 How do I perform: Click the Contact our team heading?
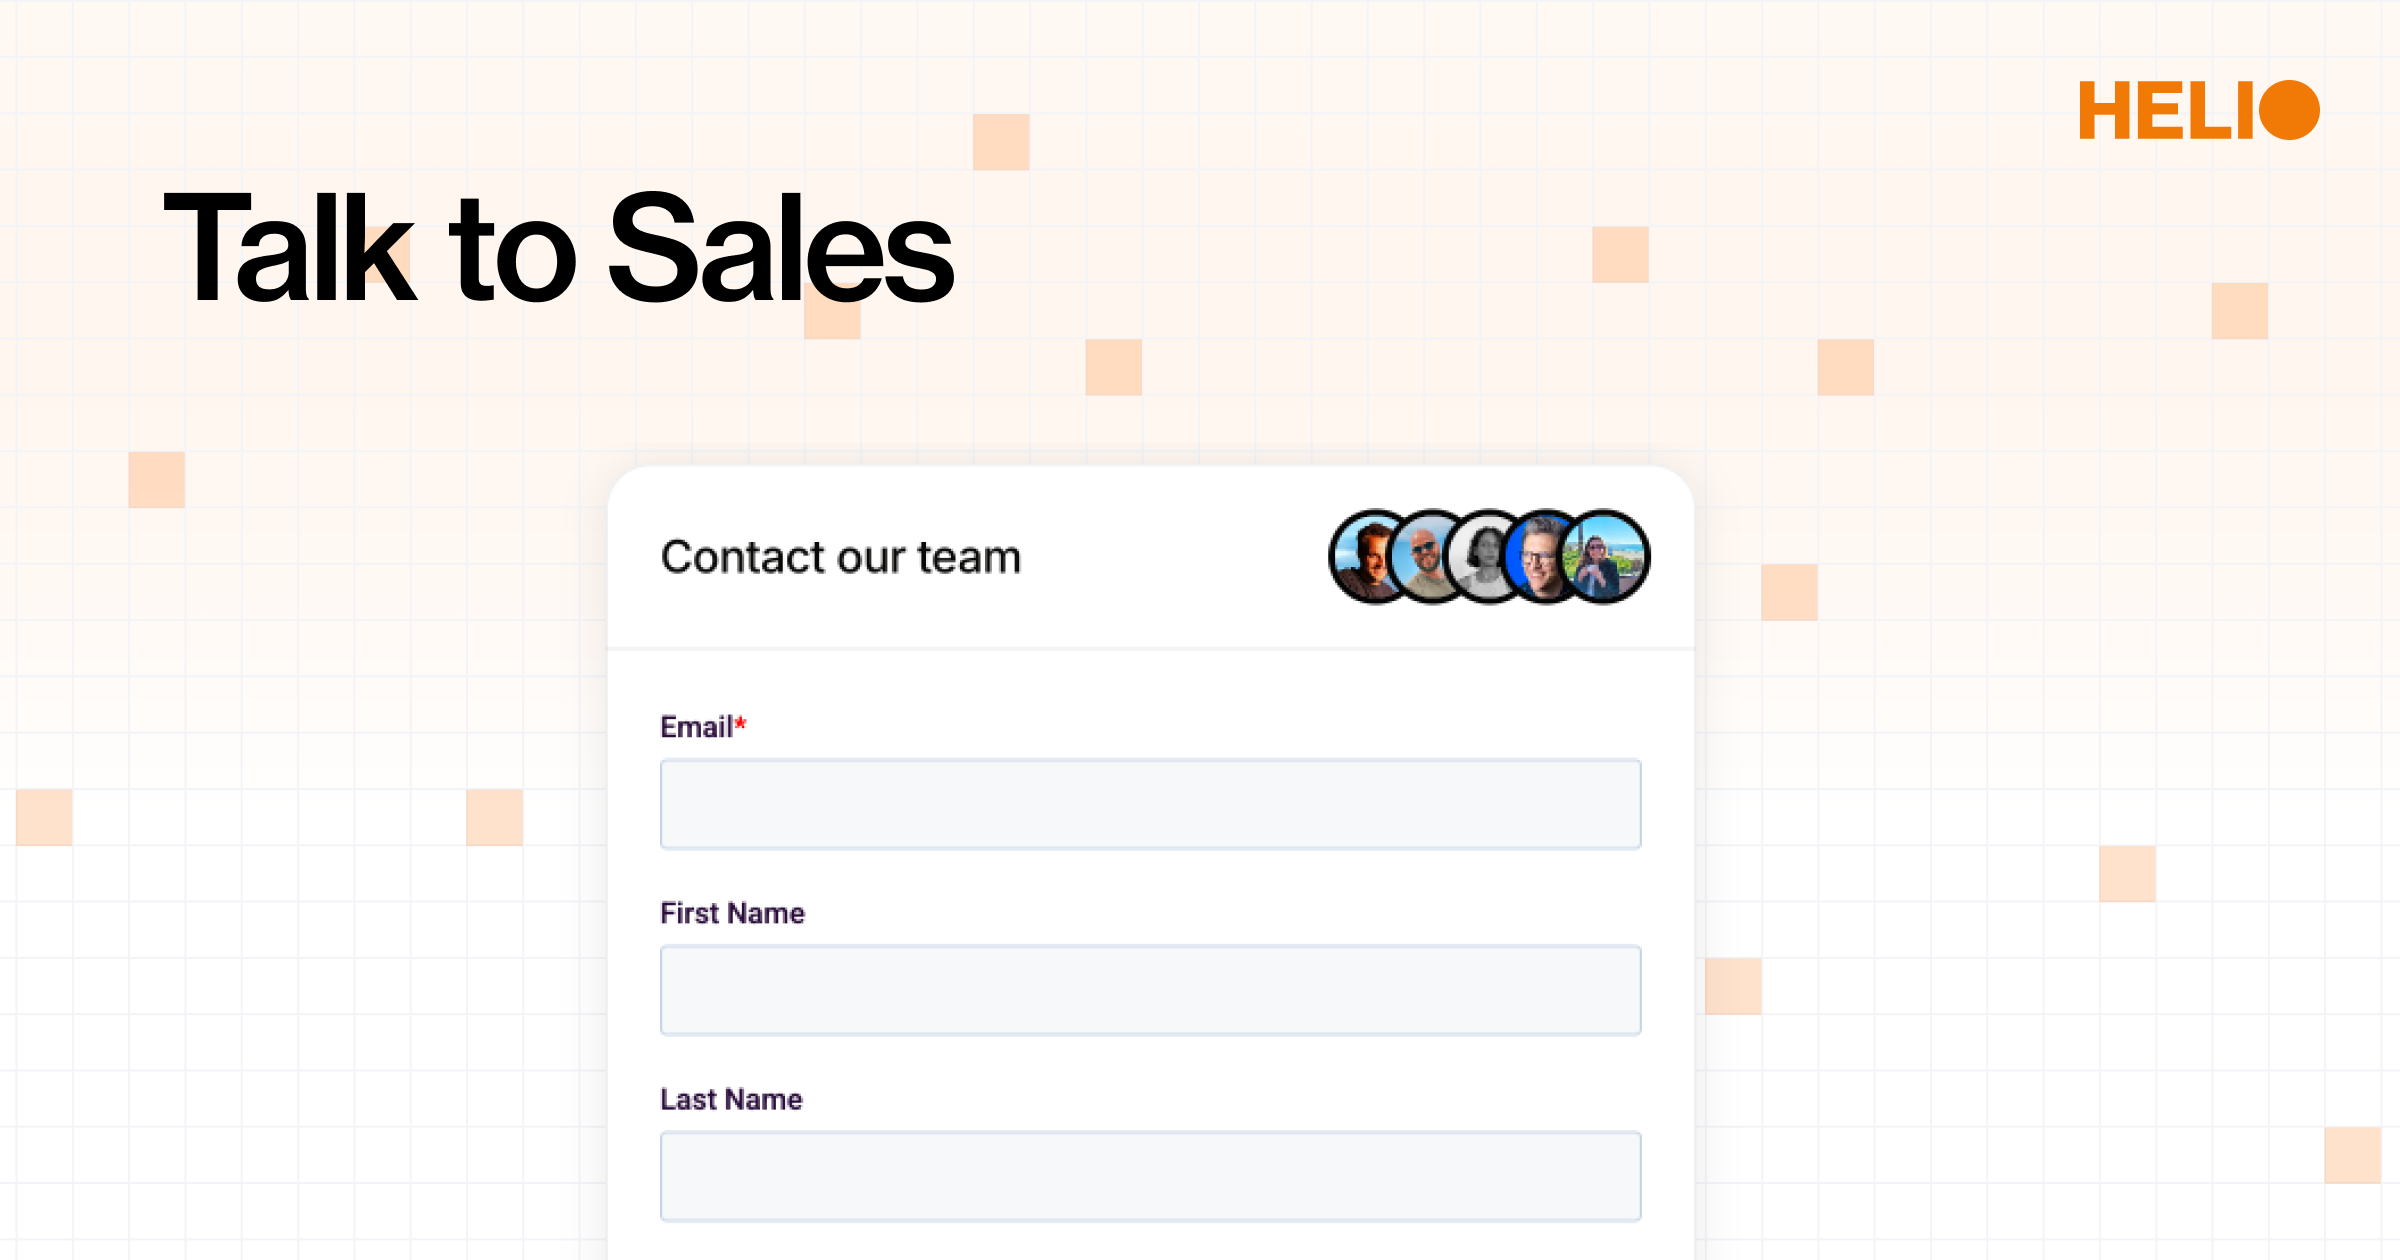840,558
